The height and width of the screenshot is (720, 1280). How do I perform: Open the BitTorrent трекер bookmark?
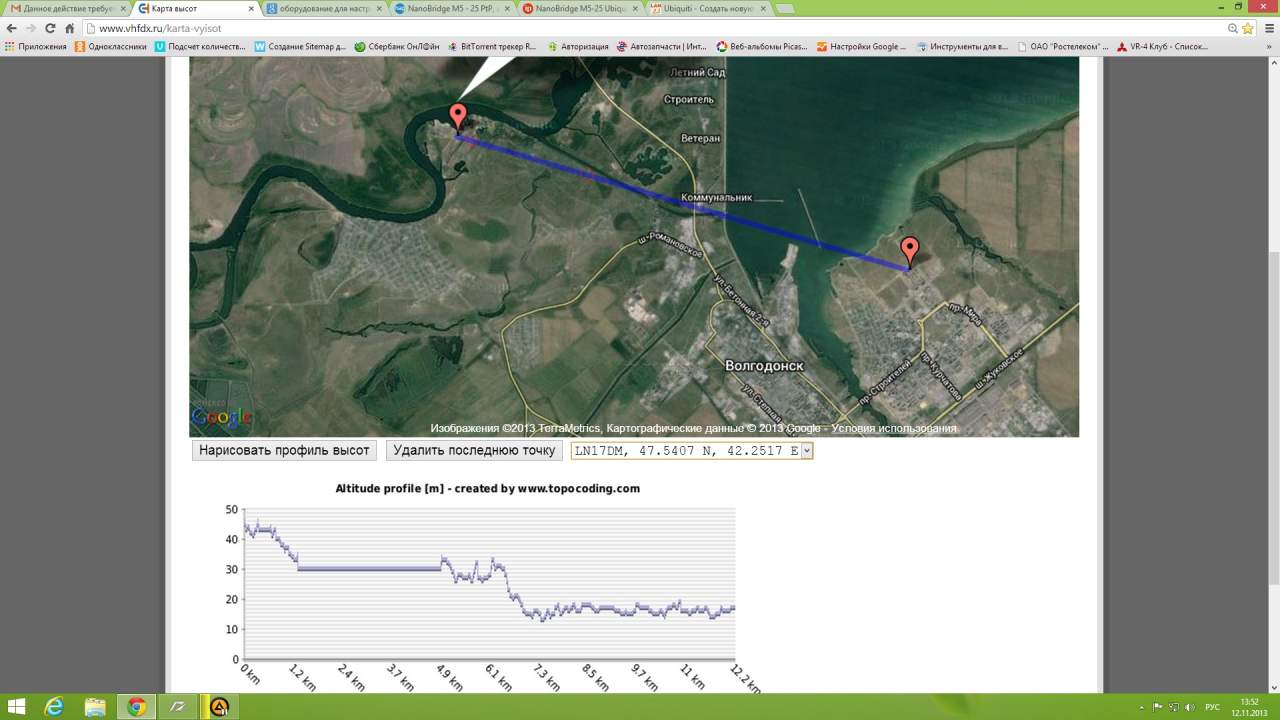491,46
